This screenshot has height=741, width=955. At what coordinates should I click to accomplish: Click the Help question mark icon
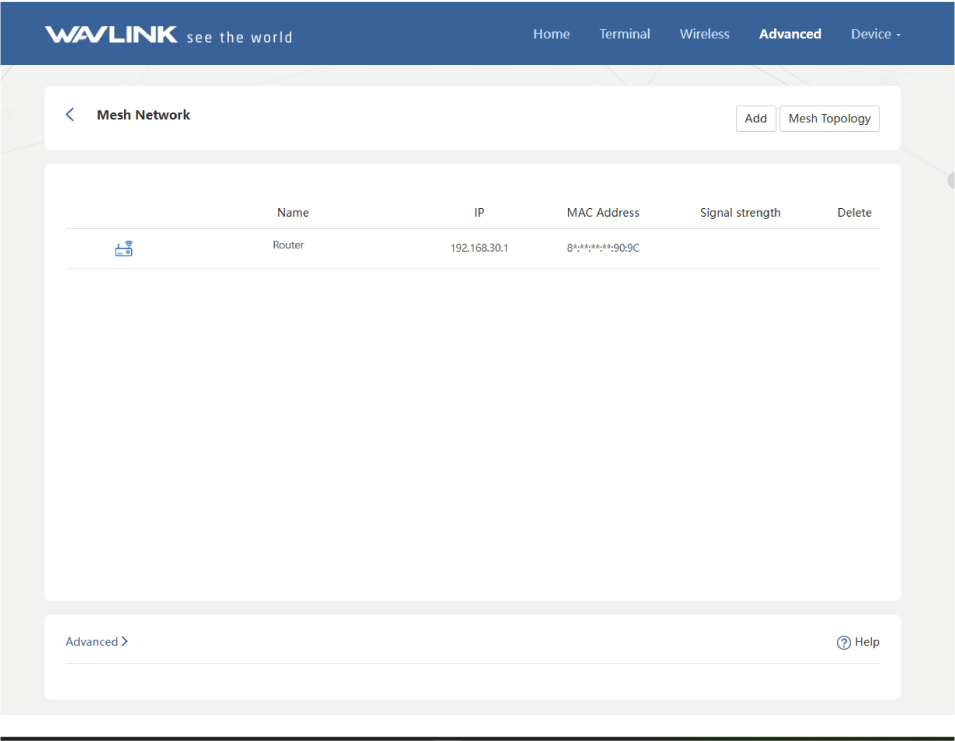843,643
